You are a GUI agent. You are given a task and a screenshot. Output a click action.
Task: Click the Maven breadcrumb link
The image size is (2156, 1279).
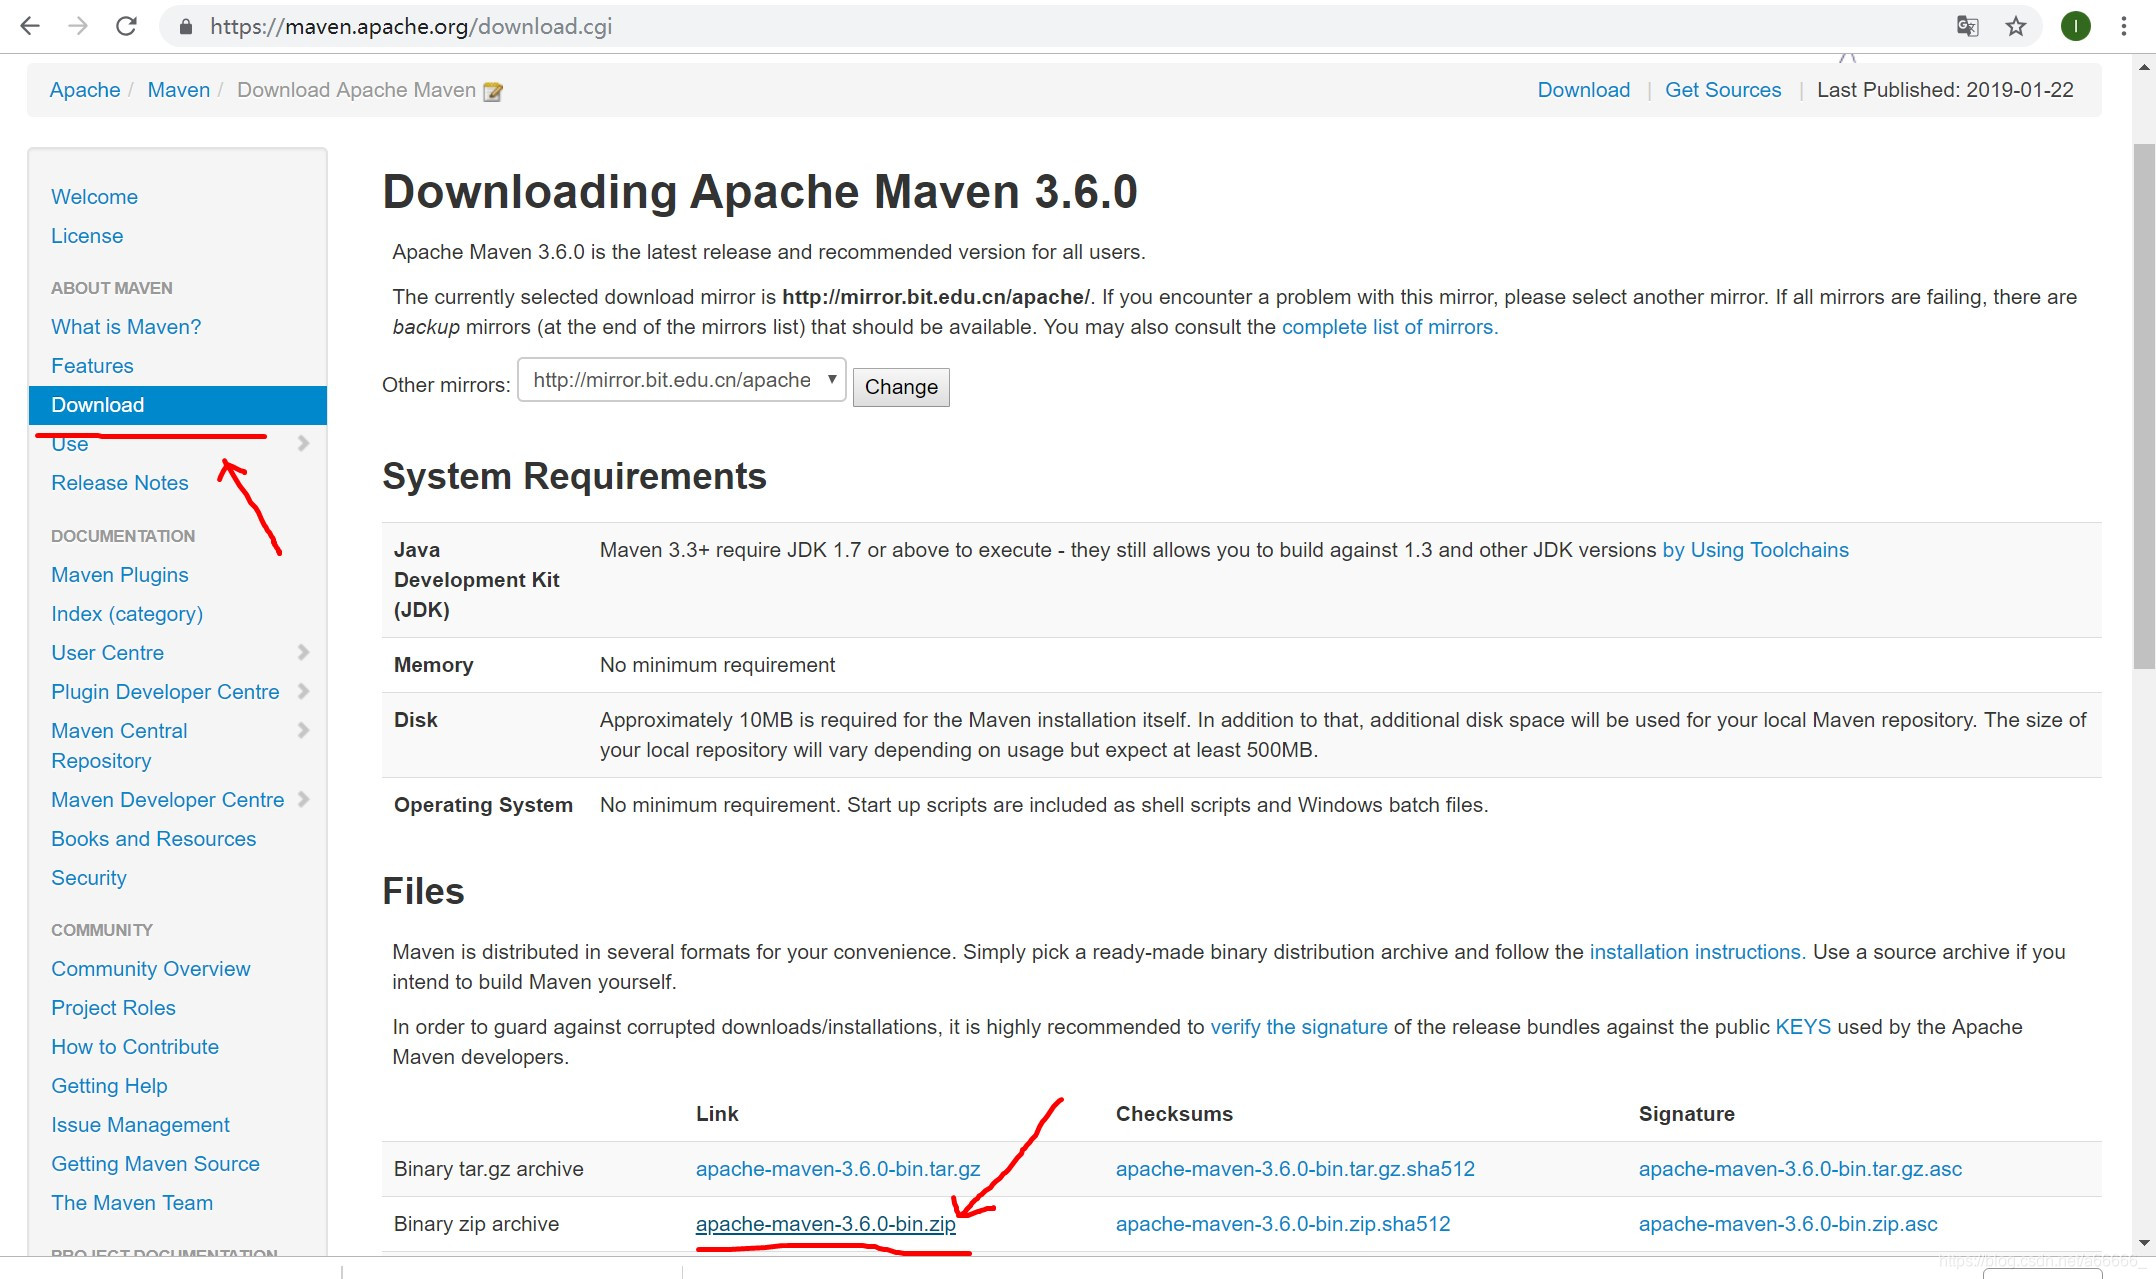click(179, 90)
